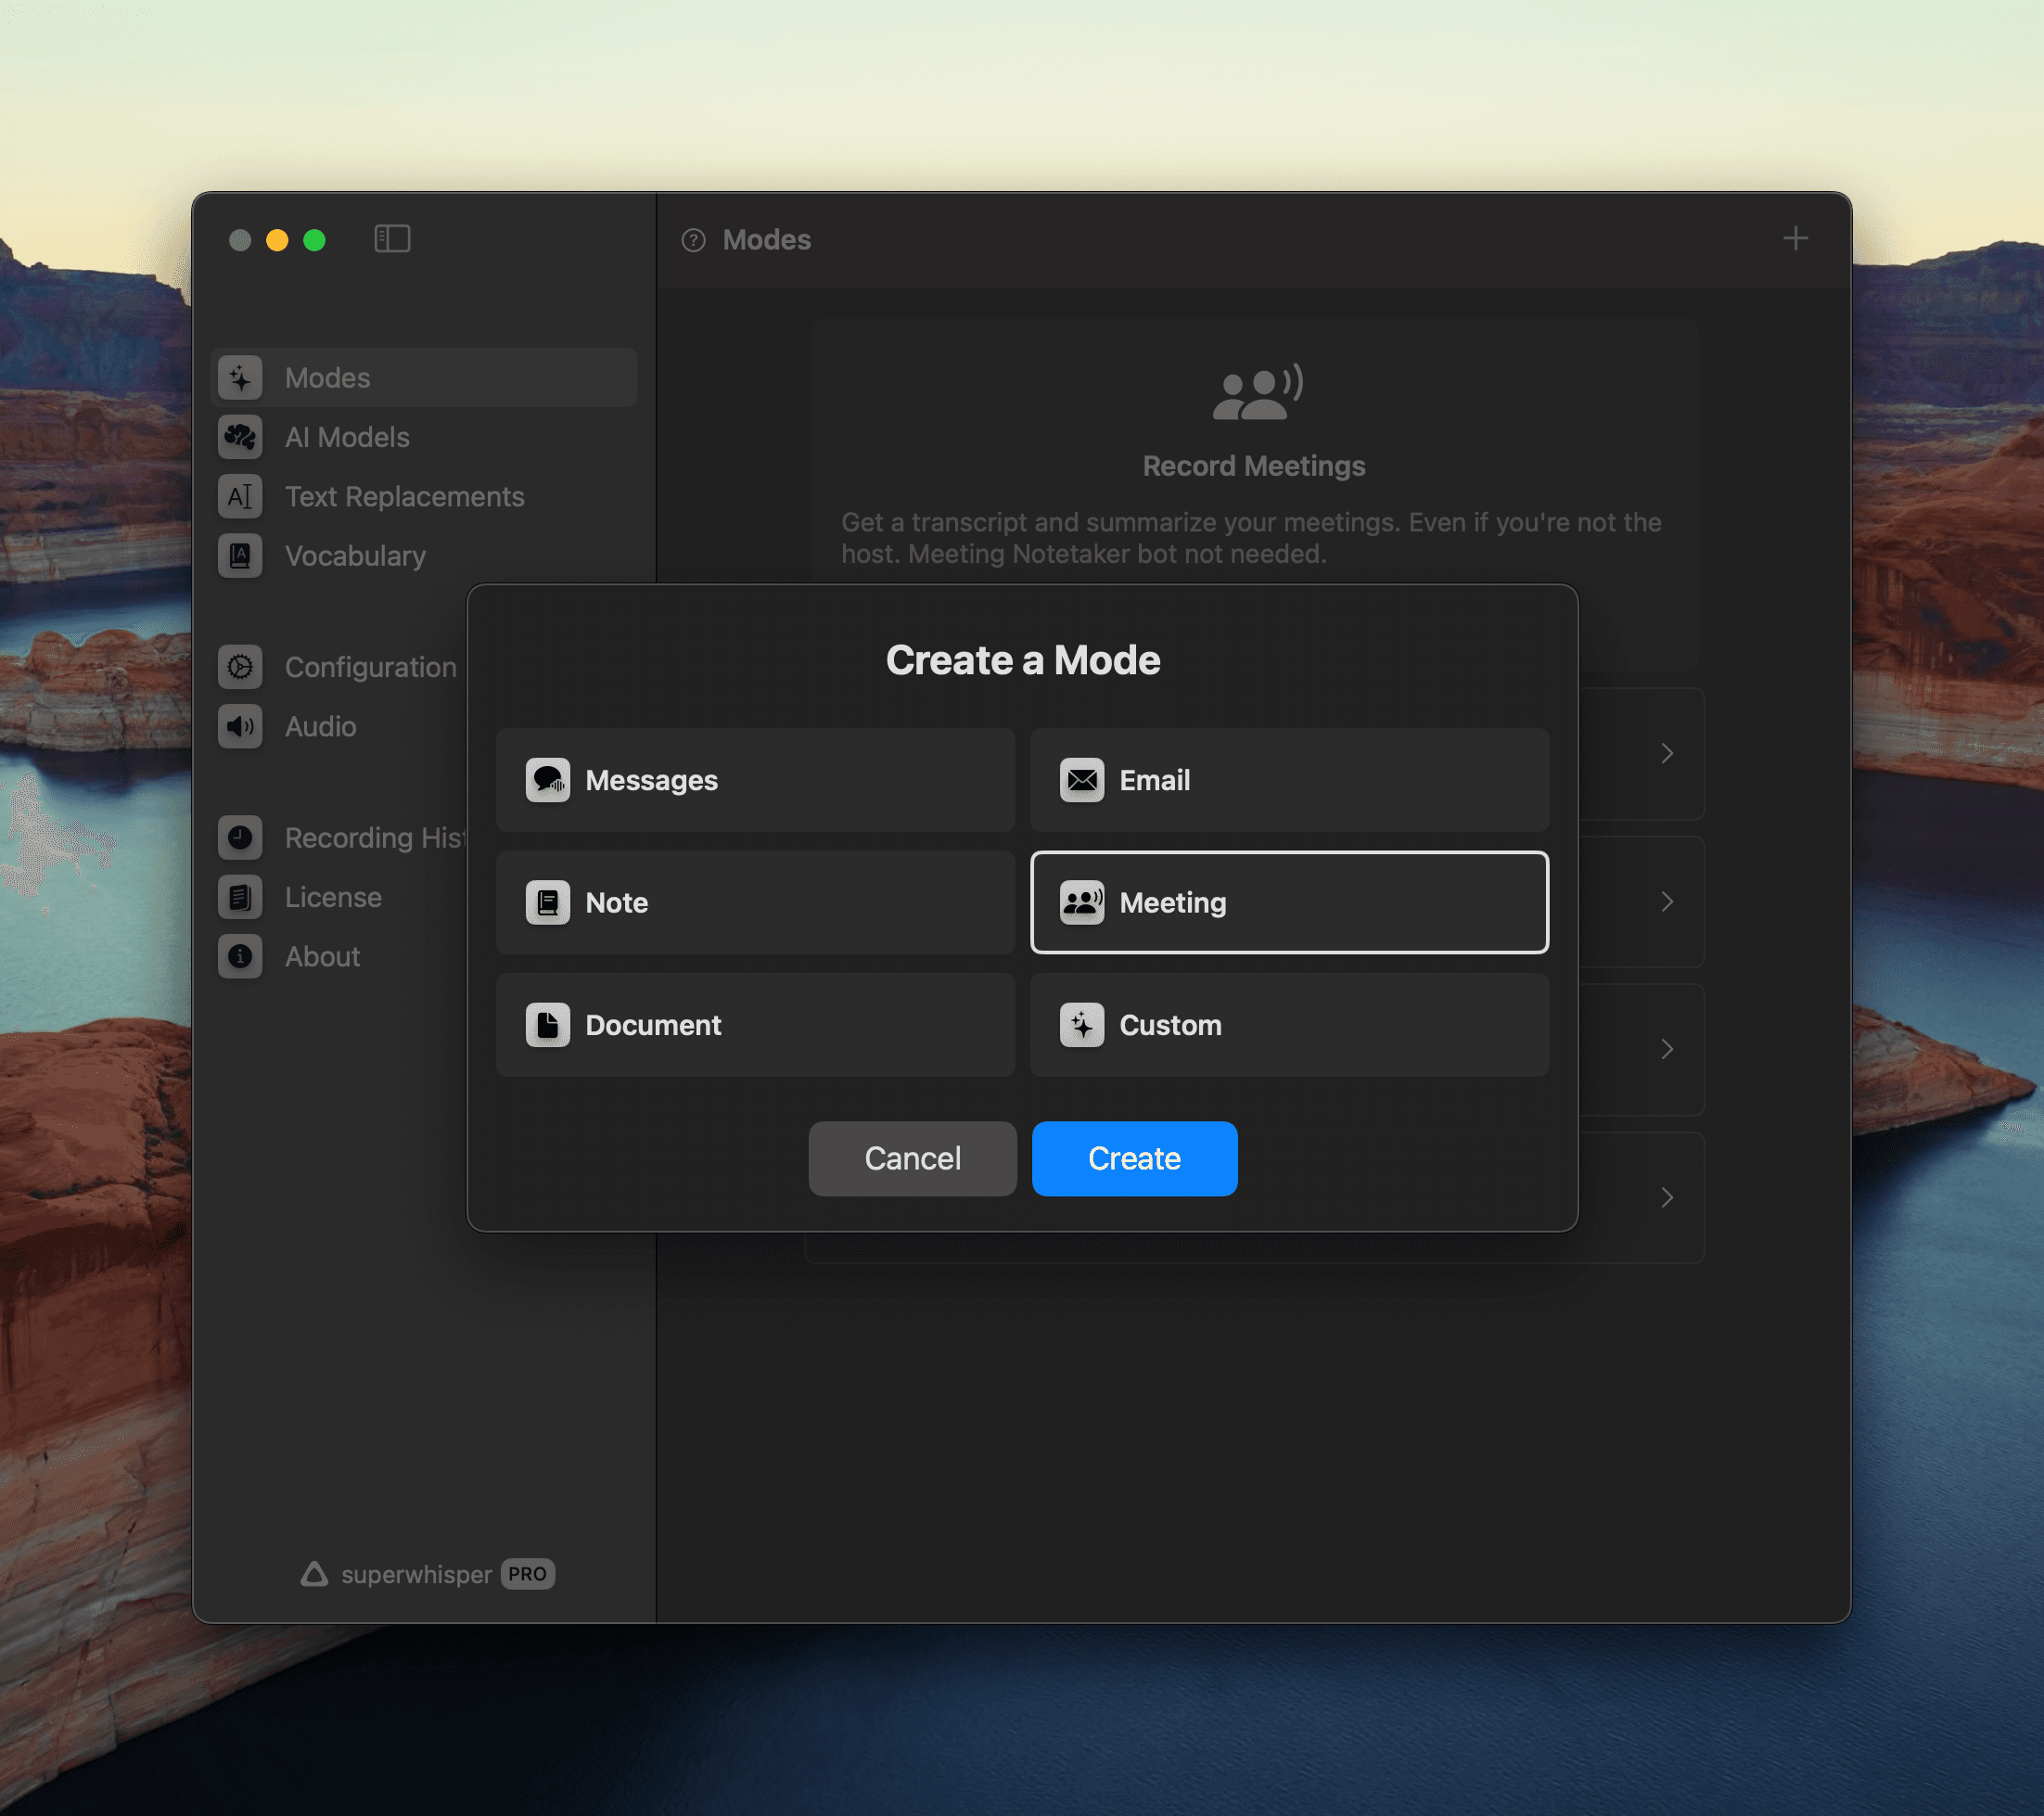The width and height of the screenshot is (2044, 1816).
Task: Select the Meeting mode icon
Action: [1081, 902]
